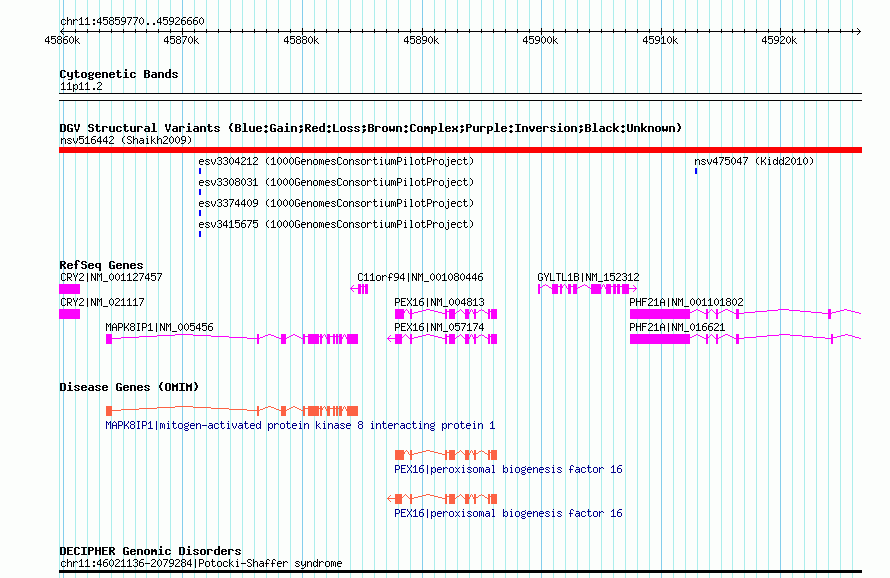The image size is (890, 578).
Task: Click the 45870k ruler tick label
Action: coord(180,41)
